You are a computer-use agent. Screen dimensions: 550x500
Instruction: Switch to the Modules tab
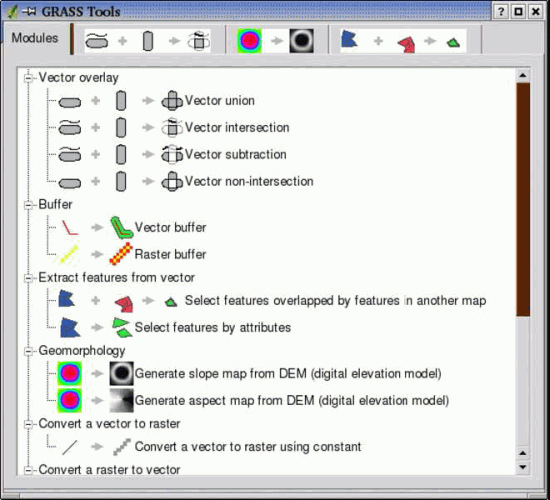pyautogui.click(x=35, y=38)
